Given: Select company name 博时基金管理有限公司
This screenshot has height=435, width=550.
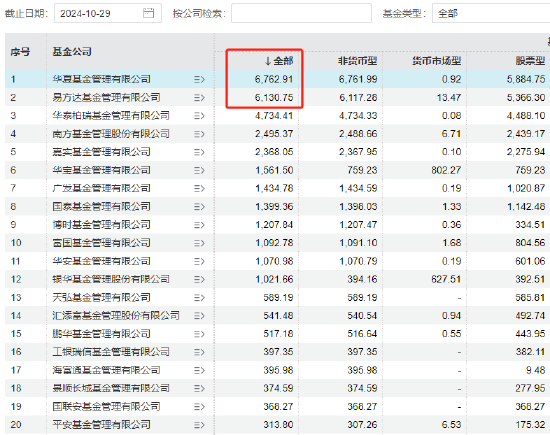Looking at the screenshot, I should point(101,225).
